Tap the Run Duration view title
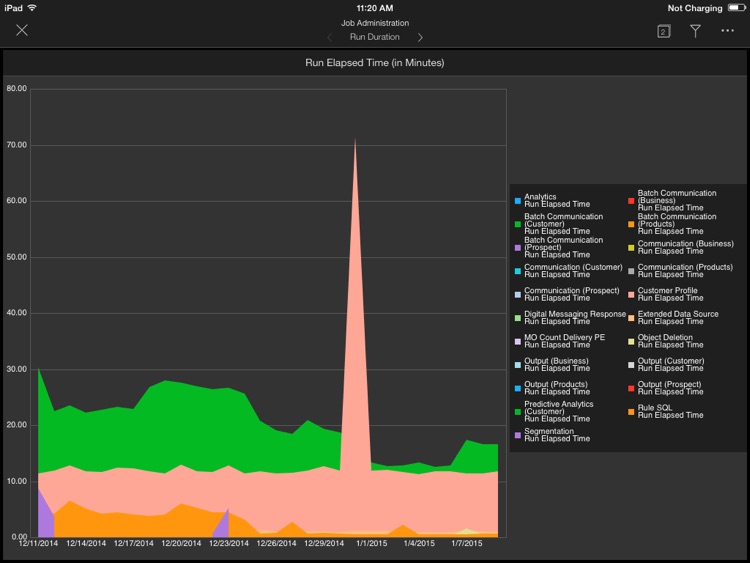This screenshot has height=563, width=750. (x=375, y=37)
